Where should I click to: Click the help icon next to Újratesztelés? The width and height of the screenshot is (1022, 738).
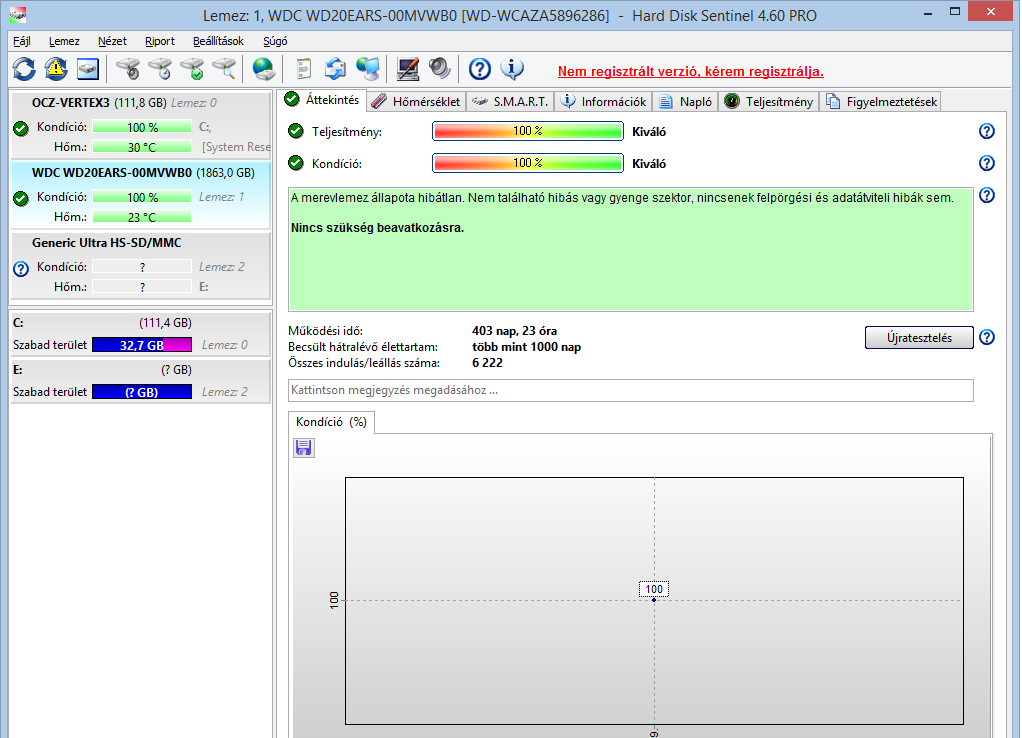(987, 337)
